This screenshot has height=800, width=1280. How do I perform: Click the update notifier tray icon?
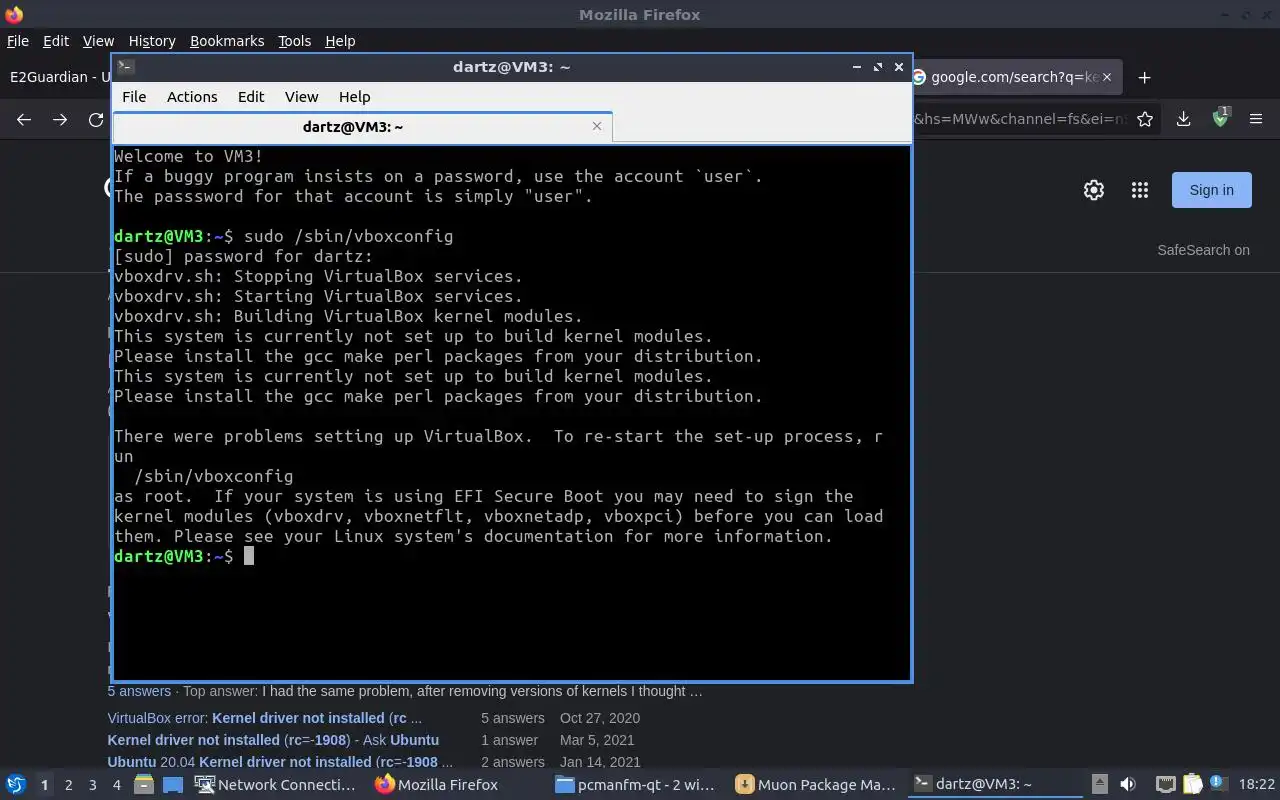1217,783
